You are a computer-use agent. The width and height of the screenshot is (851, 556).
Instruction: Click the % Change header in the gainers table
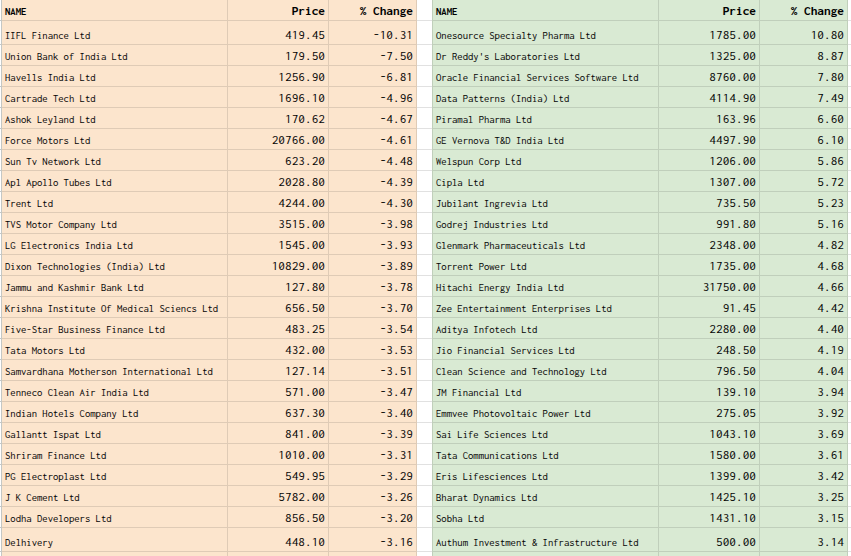coord(817,11)
